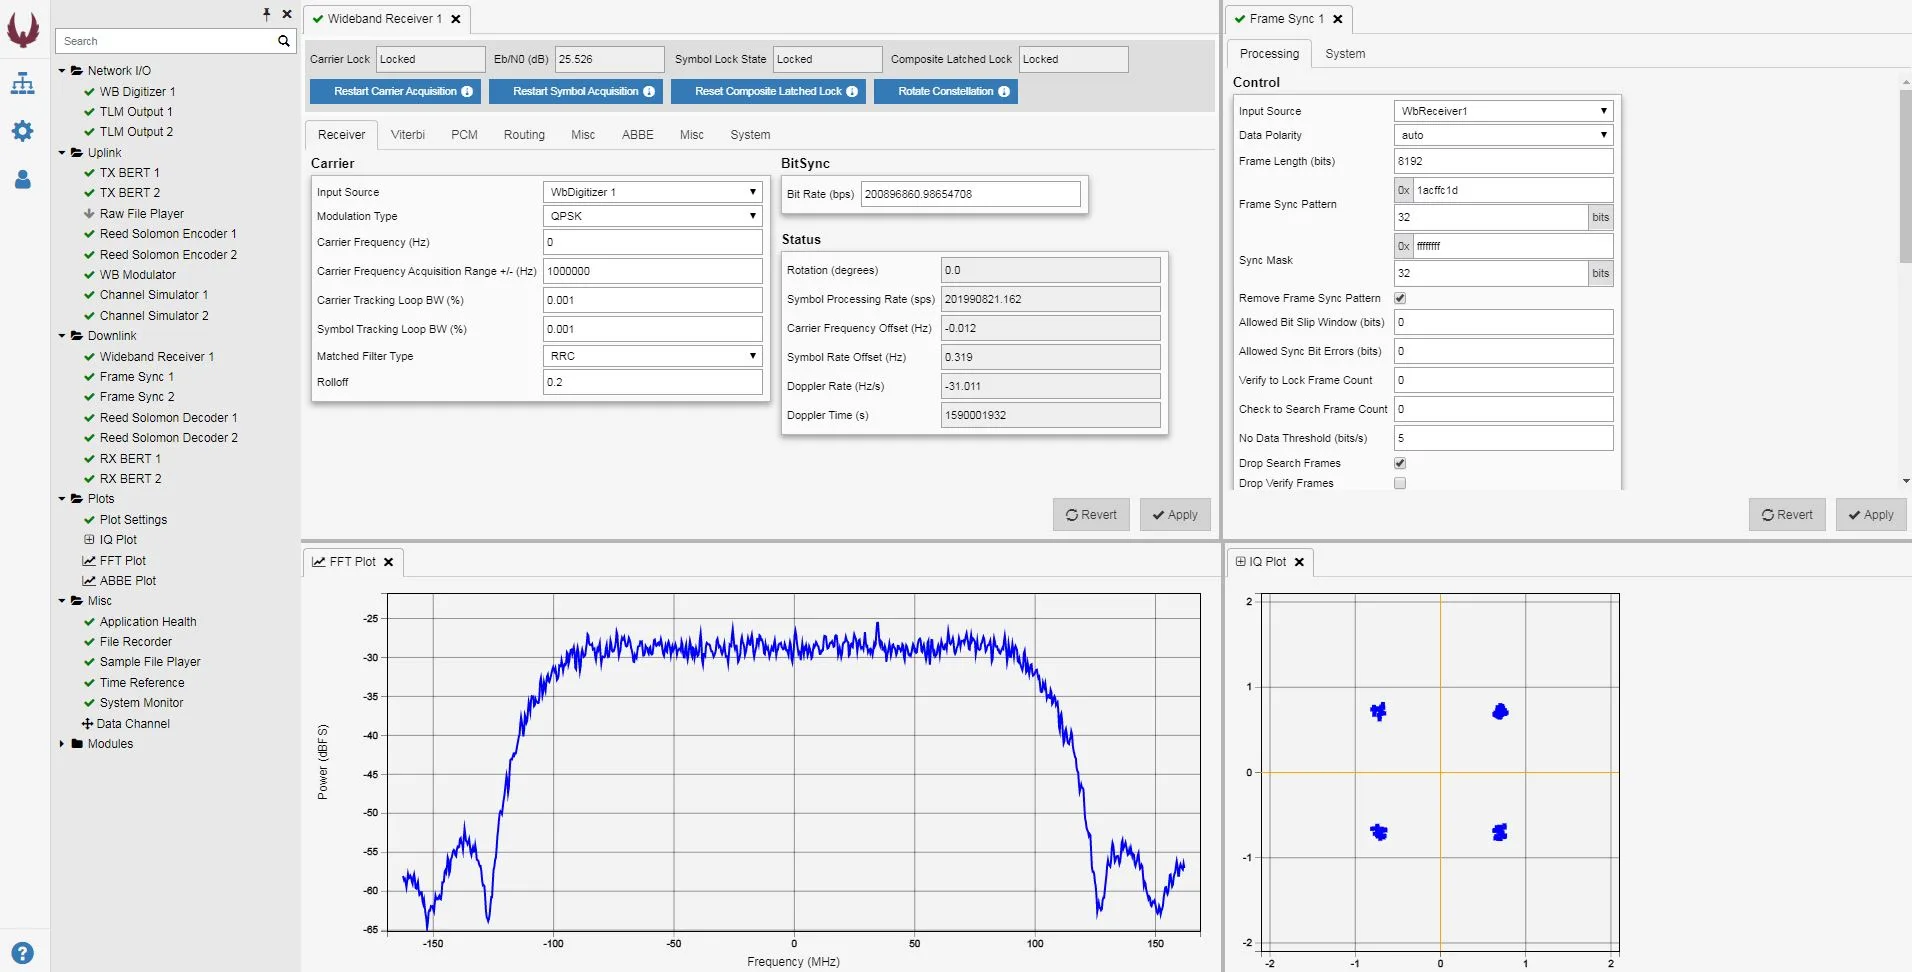
Task: Focus the Search text box
Action: tap(165, 41)
